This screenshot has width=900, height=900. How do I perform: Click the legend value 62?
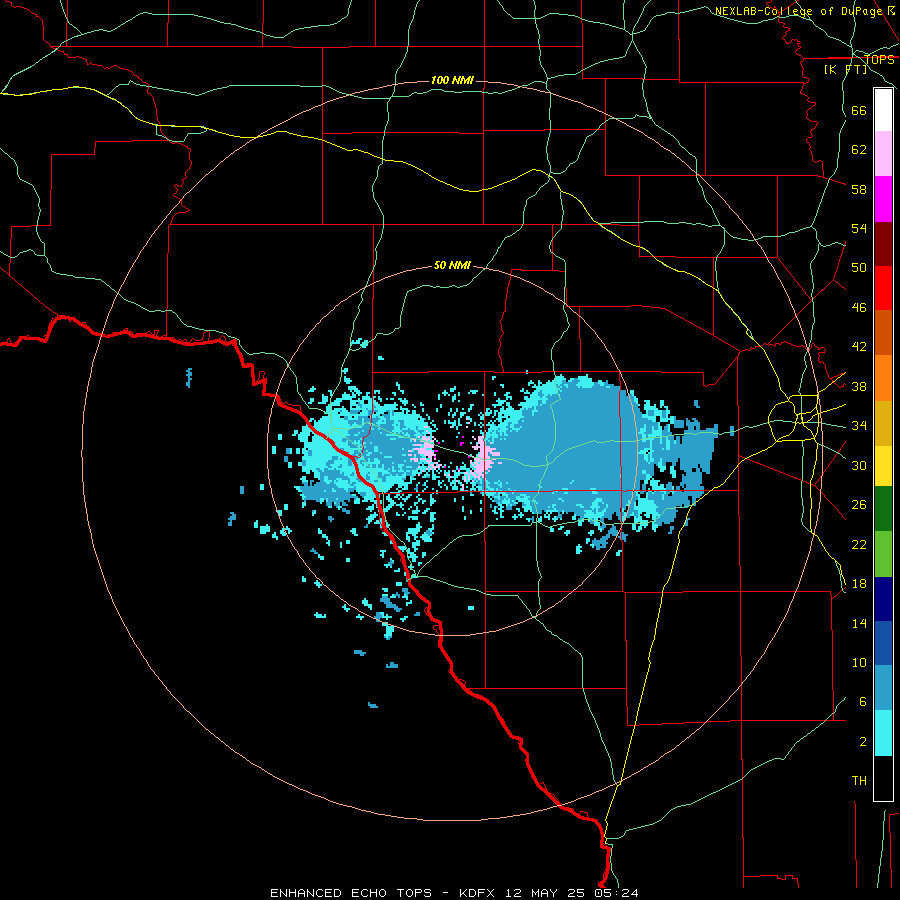[x=859, y=150]
